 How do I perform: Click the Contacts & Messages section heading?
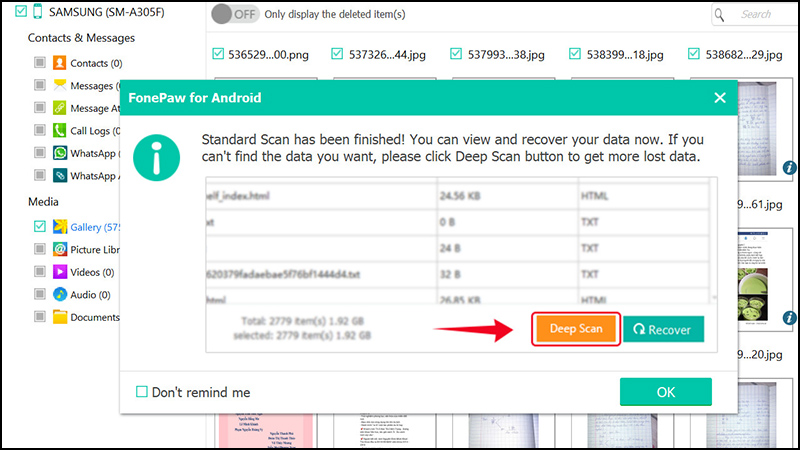coord(81,38)
